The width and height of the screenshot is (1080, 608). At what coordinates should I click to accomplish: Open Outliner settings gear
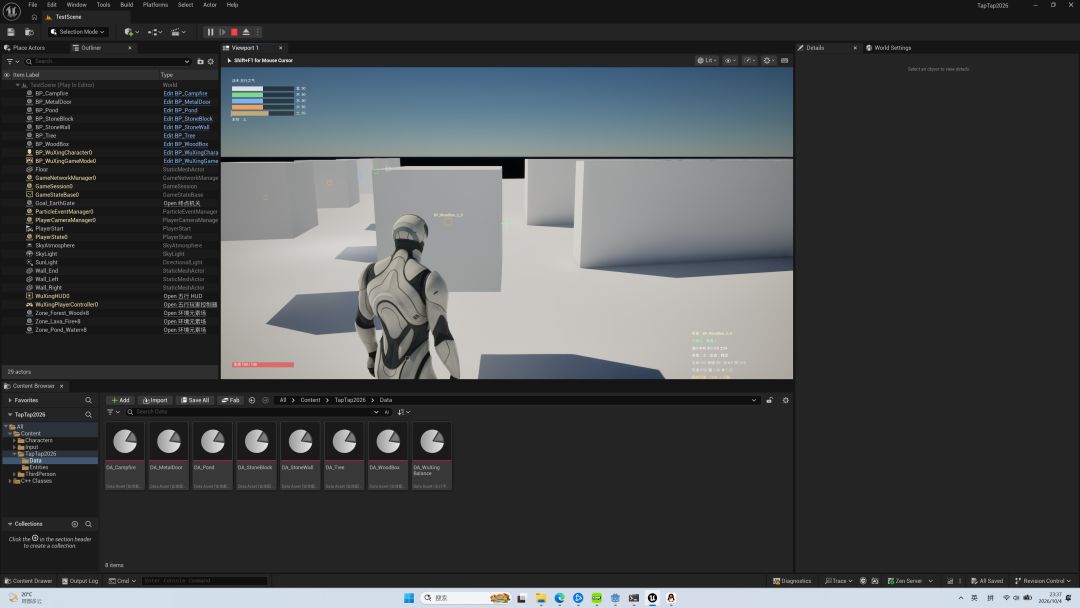[x=211, y=61]
